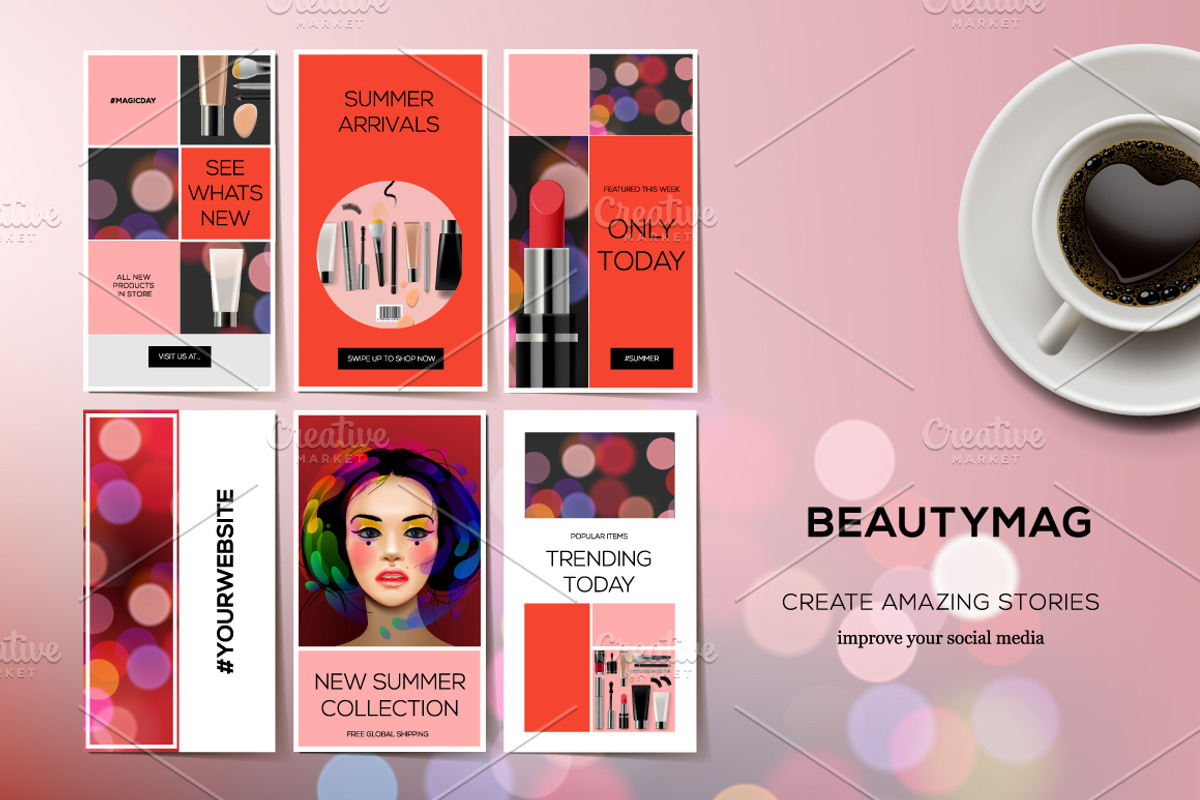This screenshot has height=800, width=1200.
Task: Click the white cream tube image
Action: 226,287
